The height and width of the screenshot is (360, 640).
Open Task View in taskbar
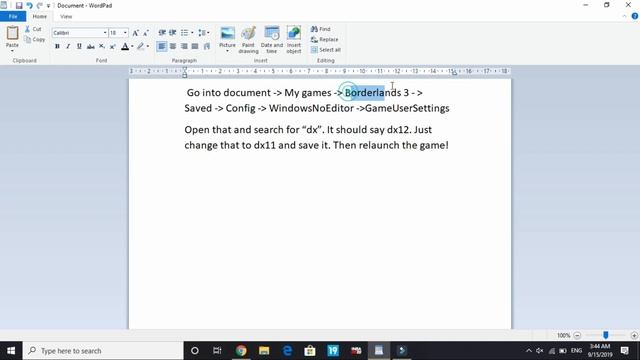[x=217, y=351]
